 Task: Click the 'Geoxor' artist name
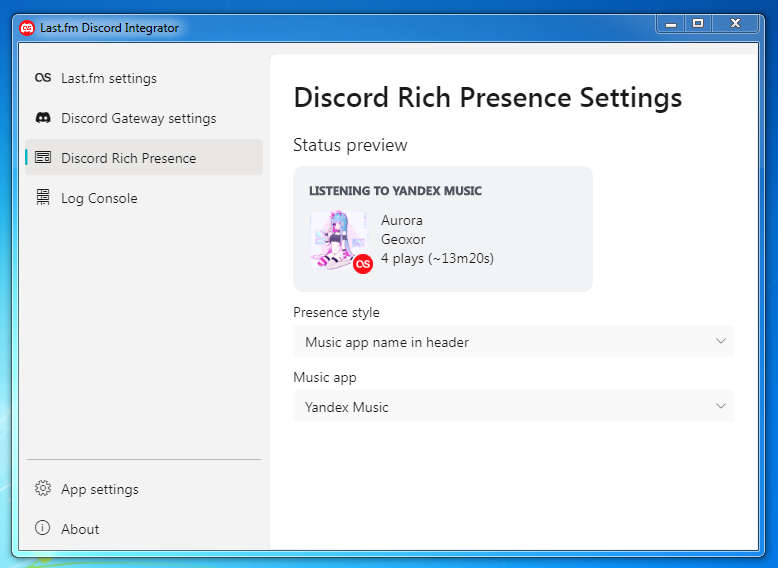pyautogui.click(x=403, y=240)
